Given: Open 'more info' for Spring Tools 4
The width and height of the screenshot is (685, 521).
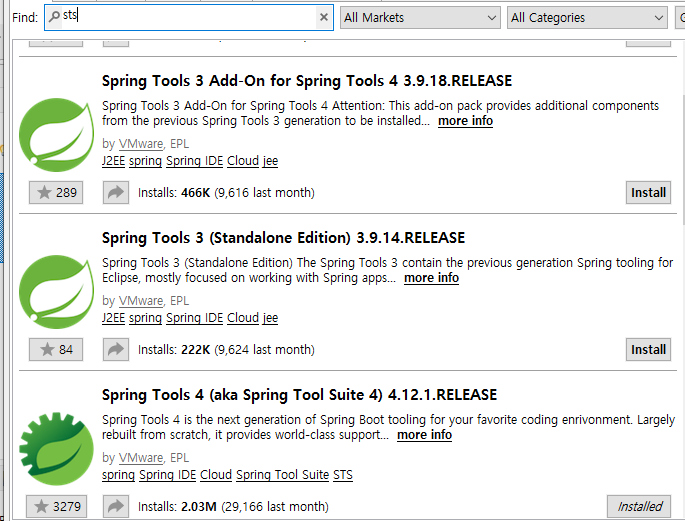Looking at the screenshot, I should click(424, 435).
